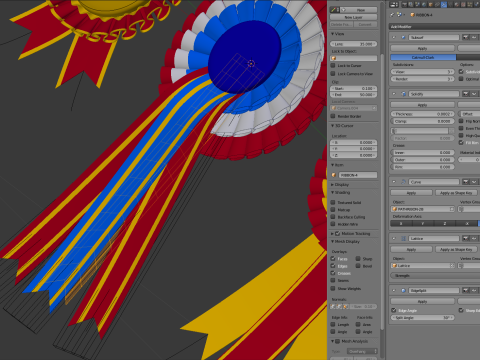Enable the Lock to Cursor checkbox
Image resolution: width=480 pixels, height=360 pixels.
point(333,66)
